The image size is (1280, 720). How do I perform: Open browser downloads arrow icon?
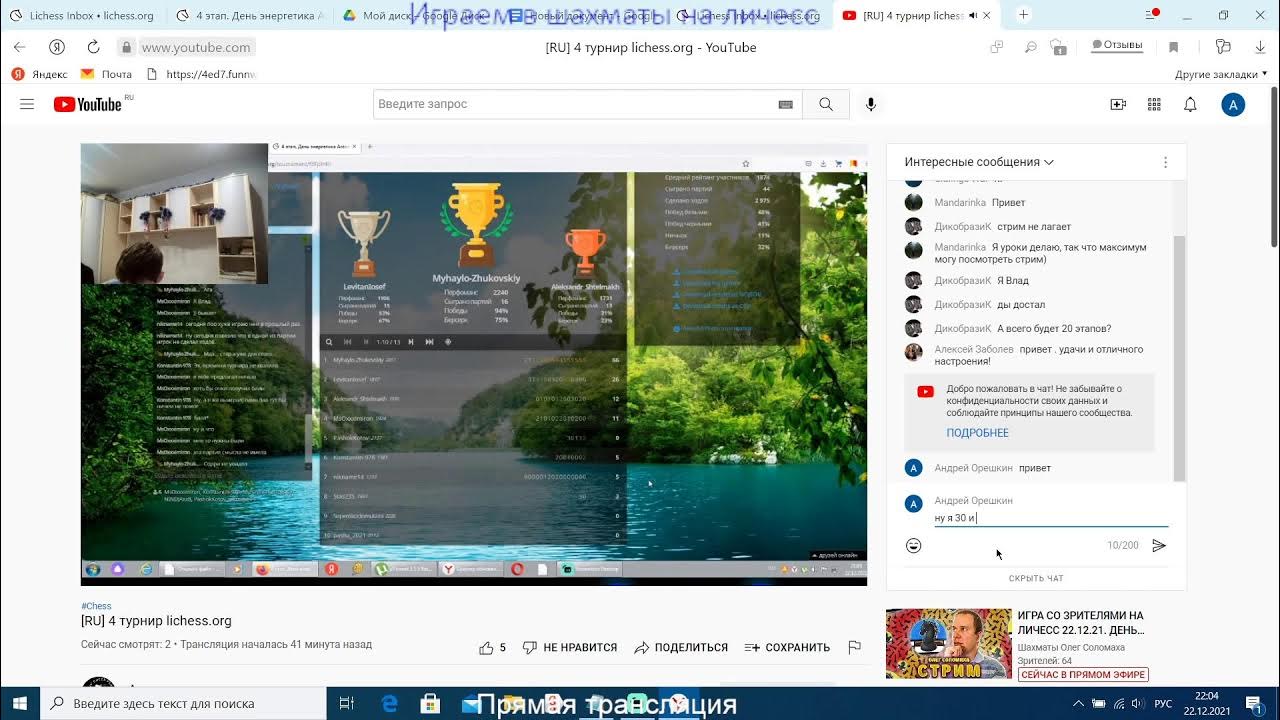(1260, 46)
